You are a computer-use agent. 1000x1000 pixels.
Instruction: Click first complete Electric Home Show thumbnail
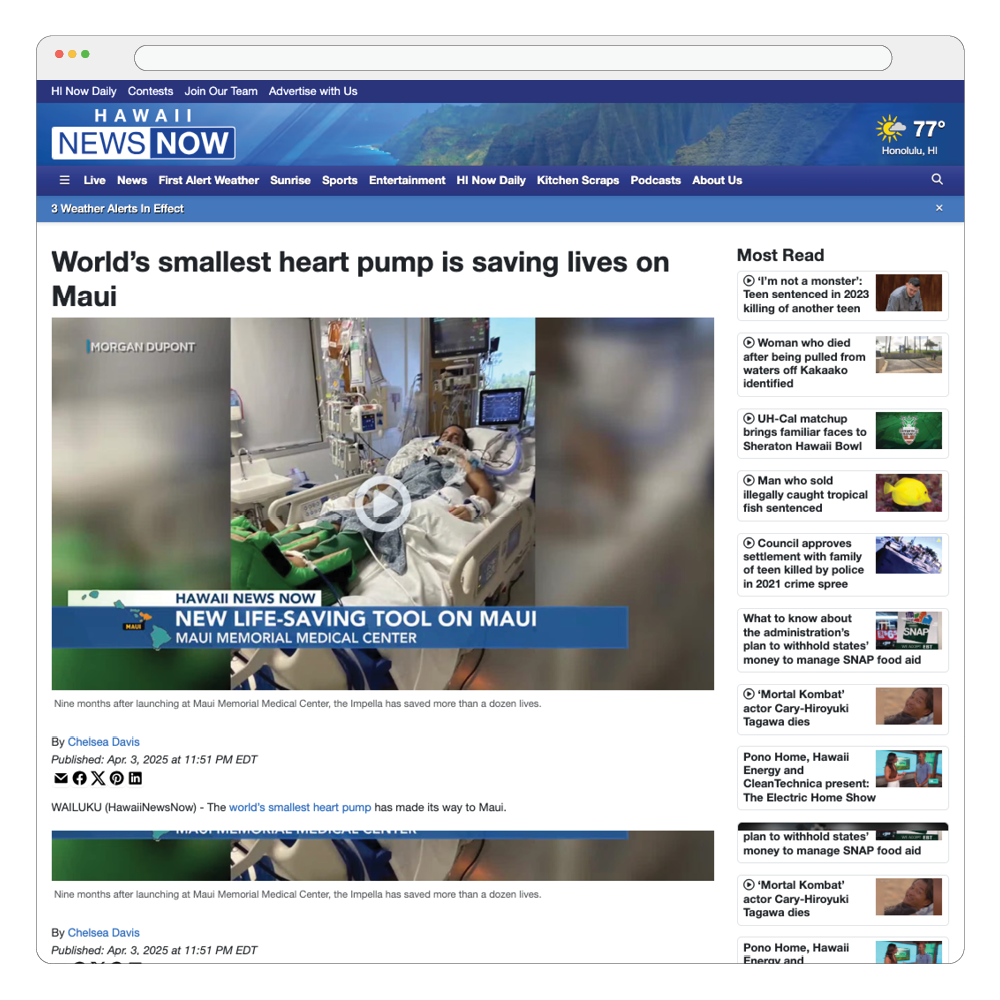[909, 768]
